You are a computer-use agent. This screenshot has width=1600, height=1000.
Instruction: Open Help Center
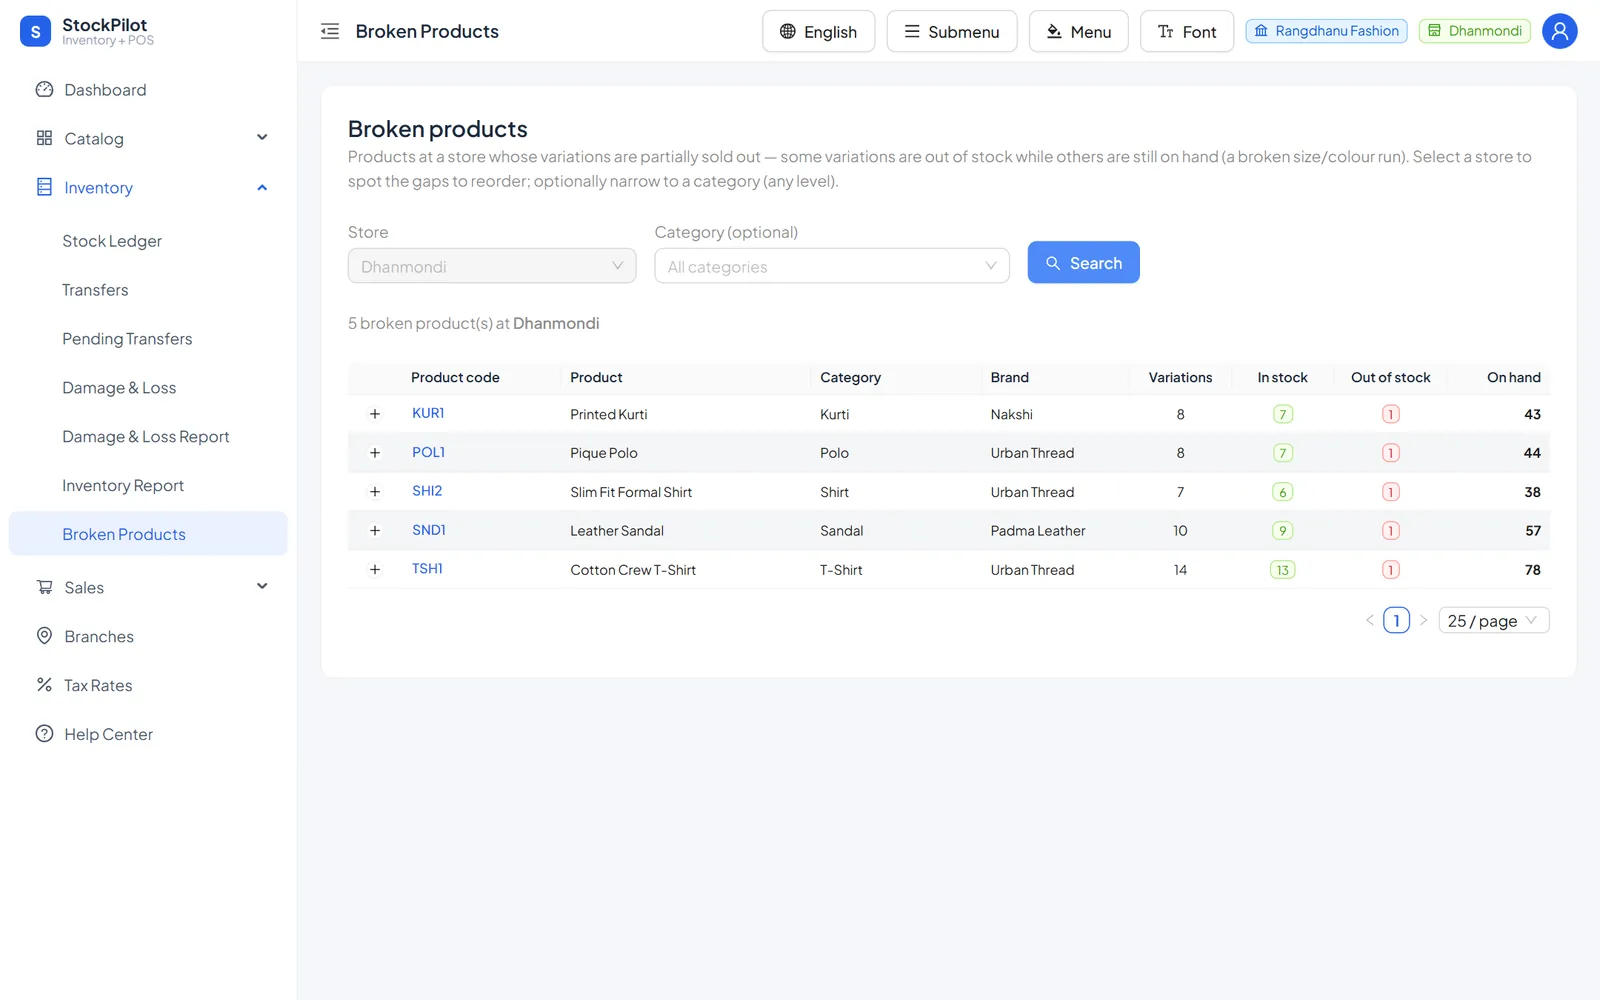click(x=148, y=734)
